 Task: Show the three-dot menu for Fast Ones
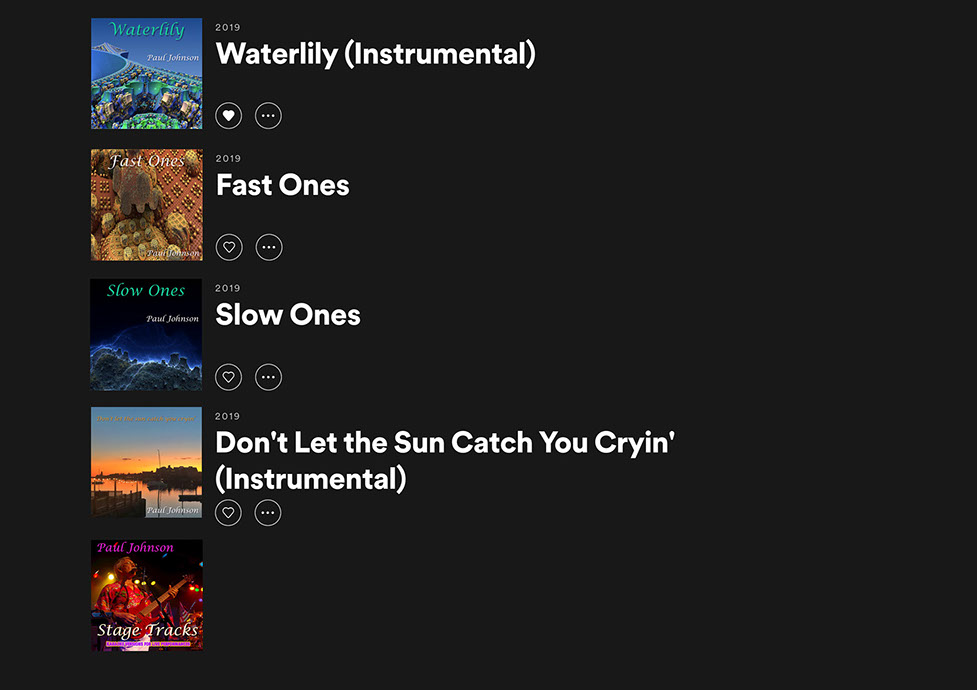(x=268, y=247)
